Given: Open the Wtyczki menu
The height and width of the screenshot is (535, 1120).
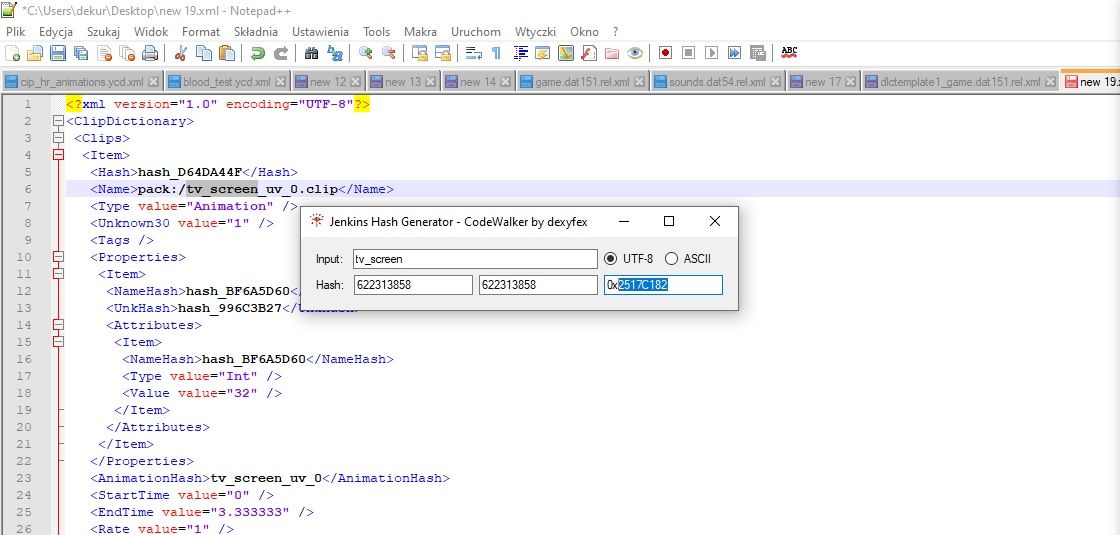Looking at the screenshot, I should (x=536, y=31).
